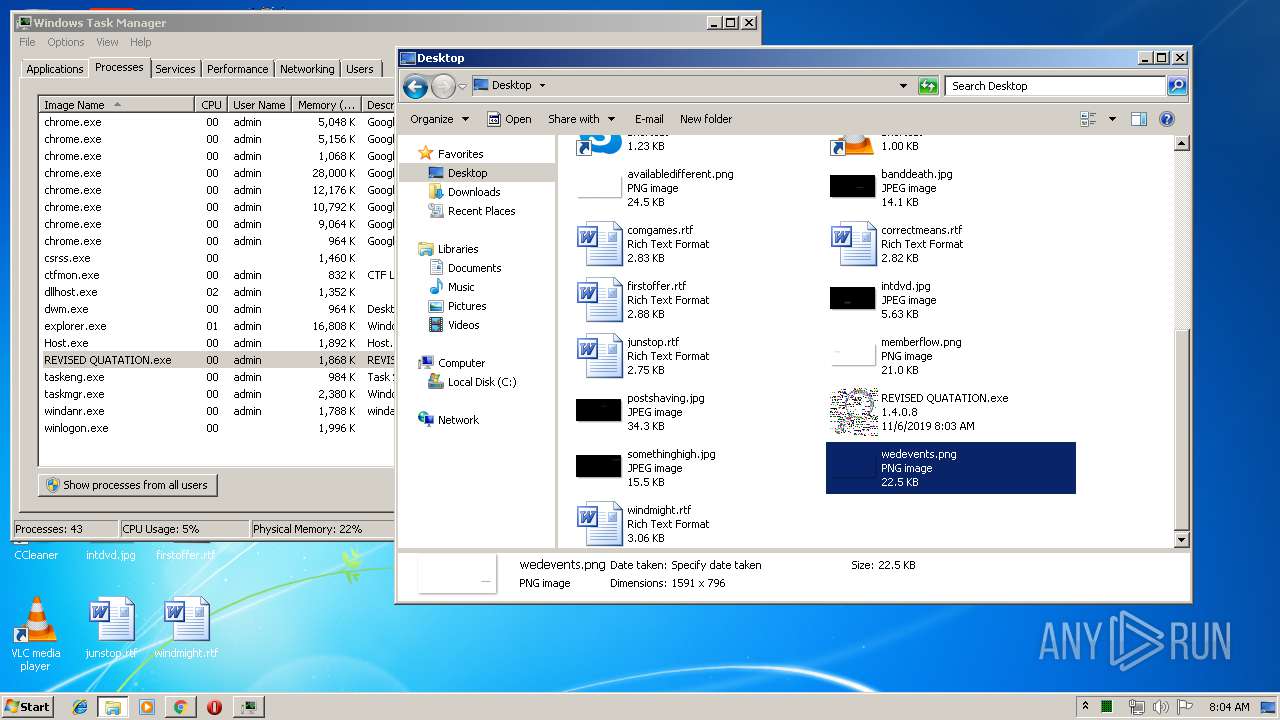Open the File menu in Task Manager
Screen dimensions: 1280x720
point(27,42)
